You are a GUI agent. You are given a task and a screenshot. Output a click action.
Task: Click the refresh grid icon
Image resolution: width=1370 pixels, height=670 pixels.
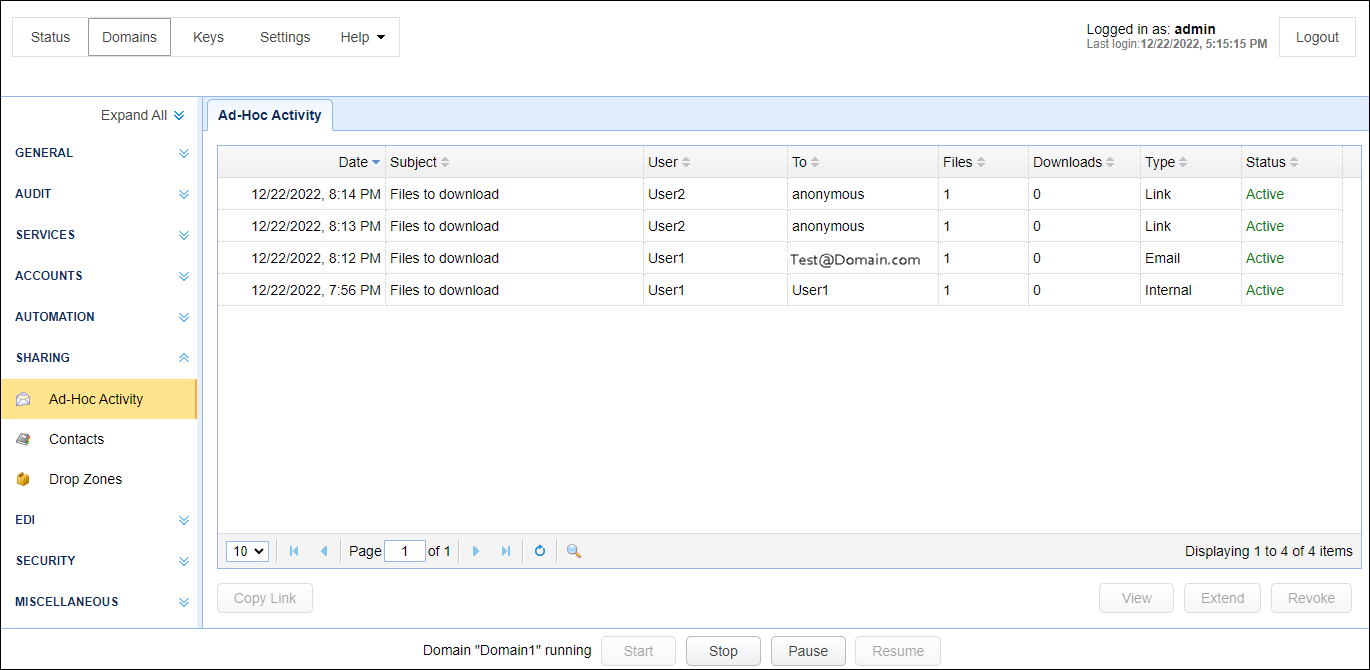pyautogui.click(x=540, y=551)
